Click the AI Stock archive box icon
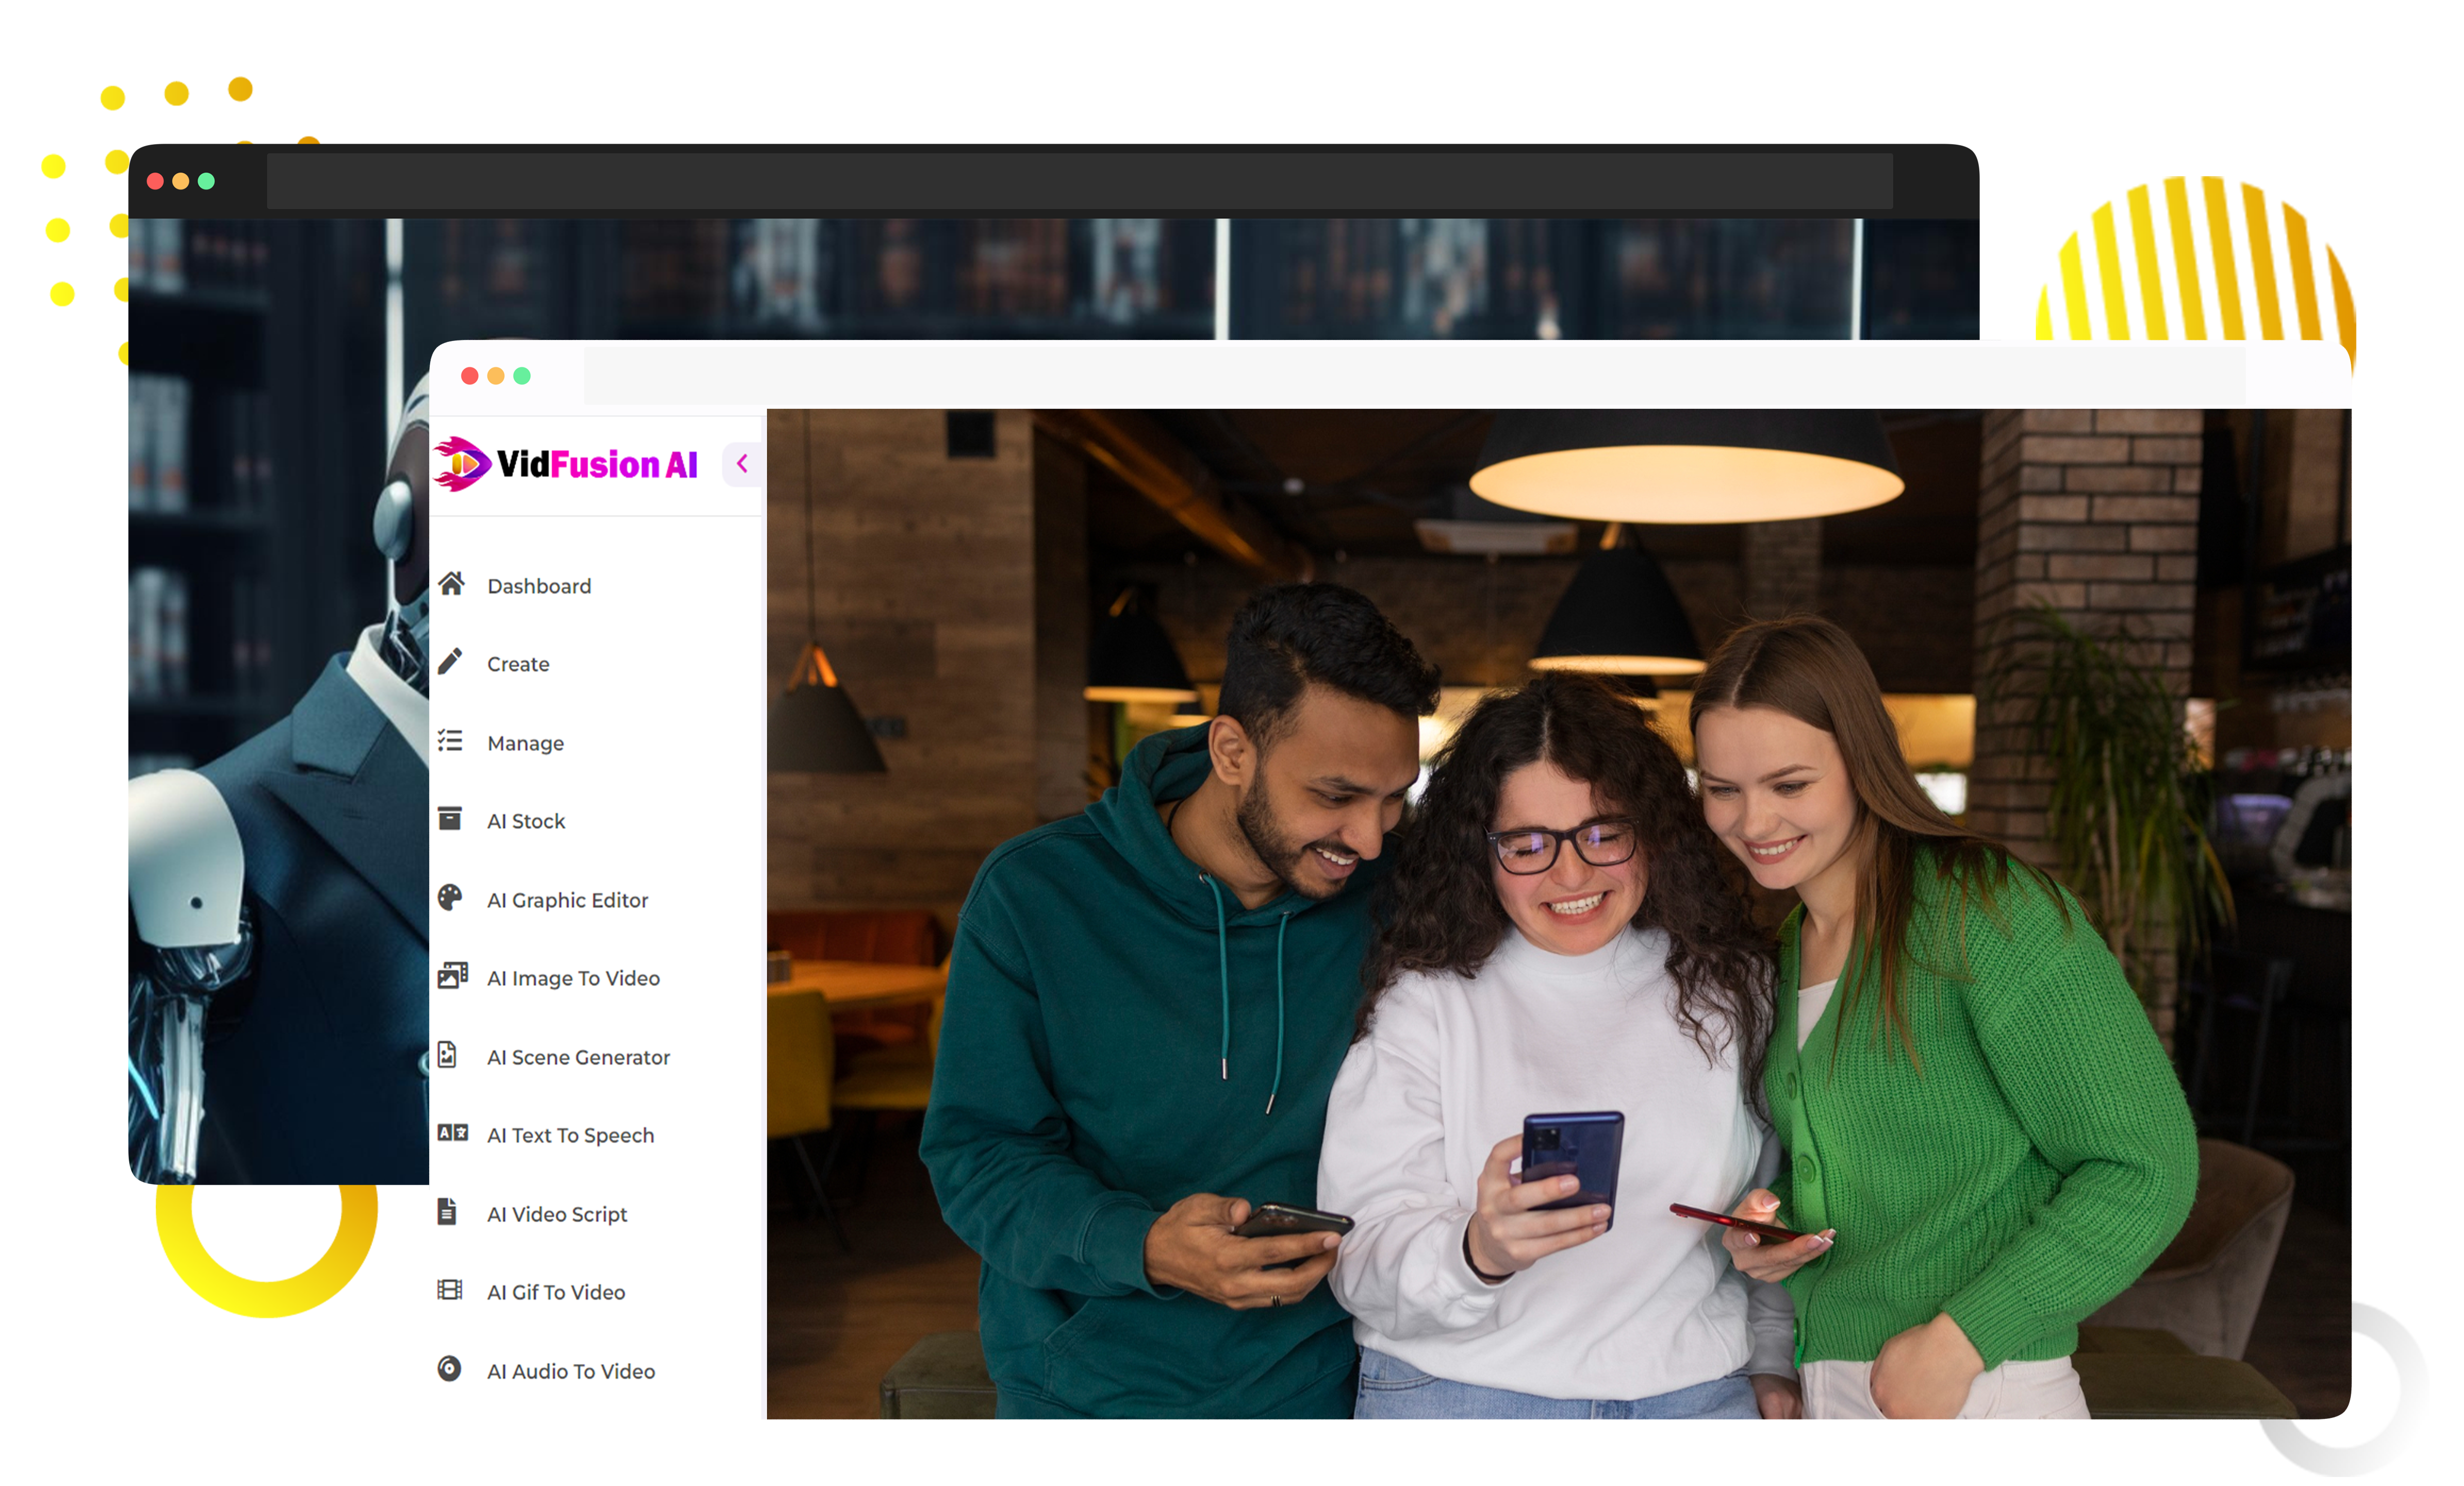The image size is (2464, 1486). pyautogui.click(x=450, y=819)
